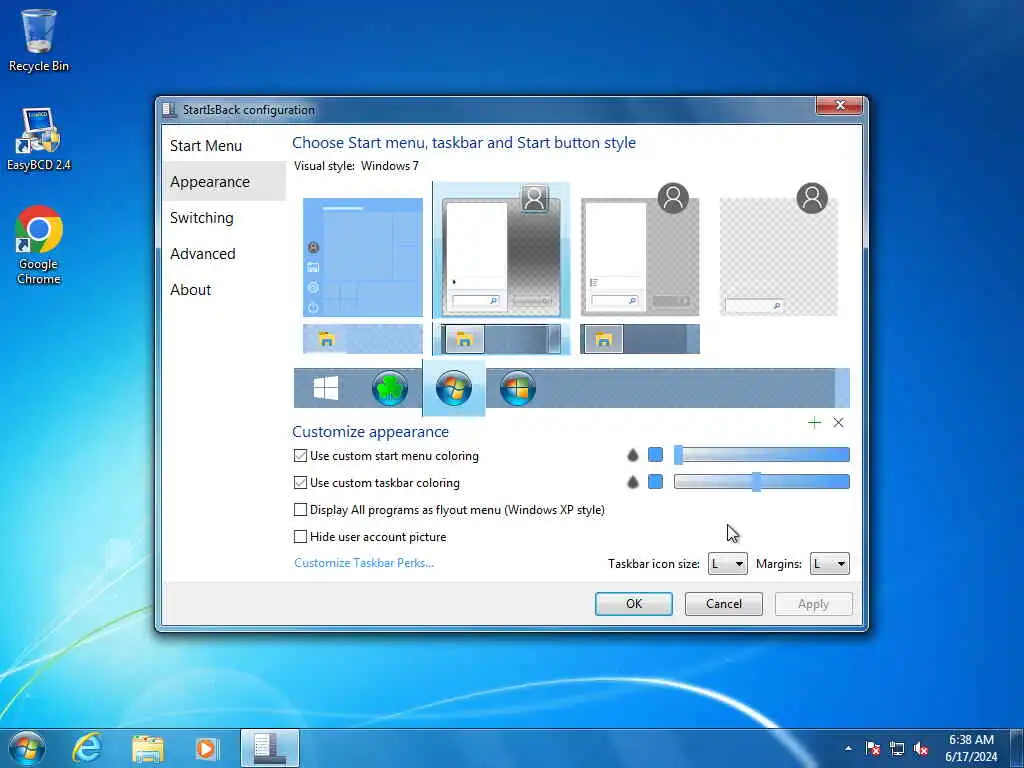The width and height of the screenshot is (1024, 768).
Task: Select the Windows 7 start menu style thumbnail
Action: click(x=501, y=251)
